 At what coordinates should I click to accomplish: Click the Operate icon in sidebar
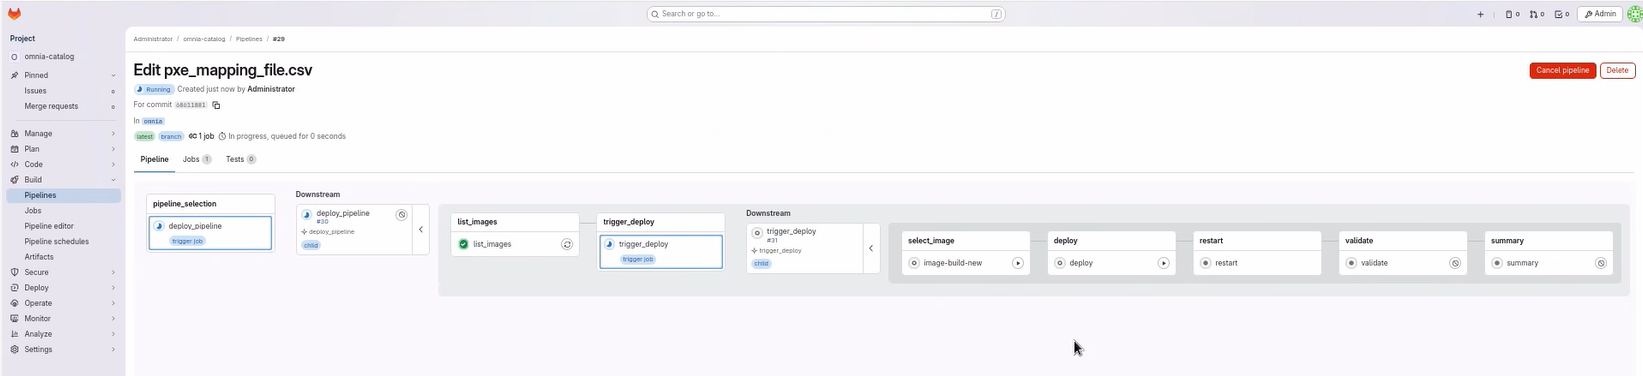tap(14, 303)
